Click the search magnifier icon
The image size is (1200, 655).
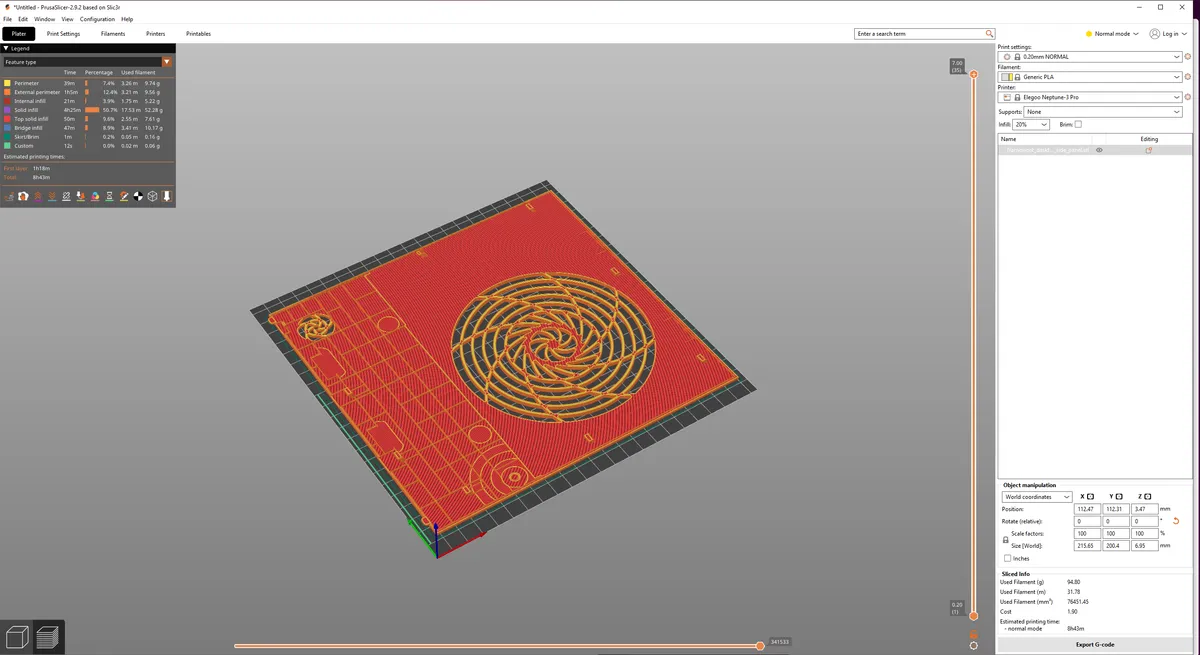click(990, 34)
